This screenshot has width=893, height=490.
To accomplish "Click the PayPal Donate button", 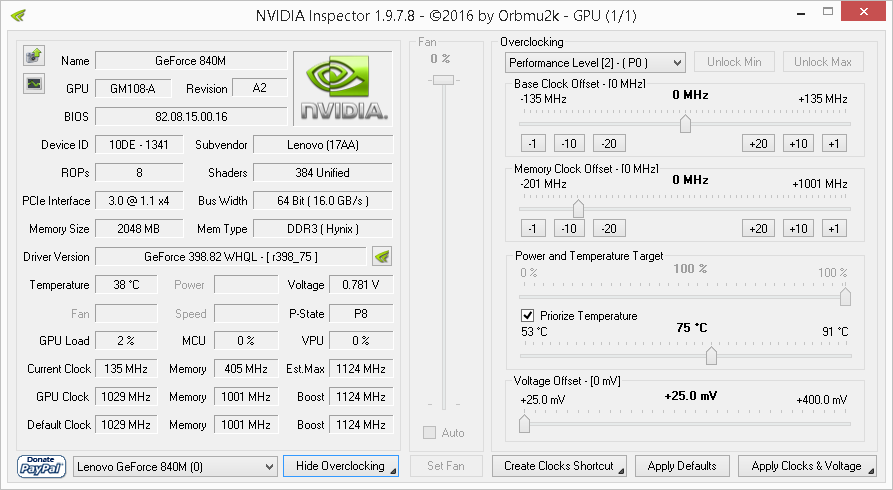I will tap(41, 466).
